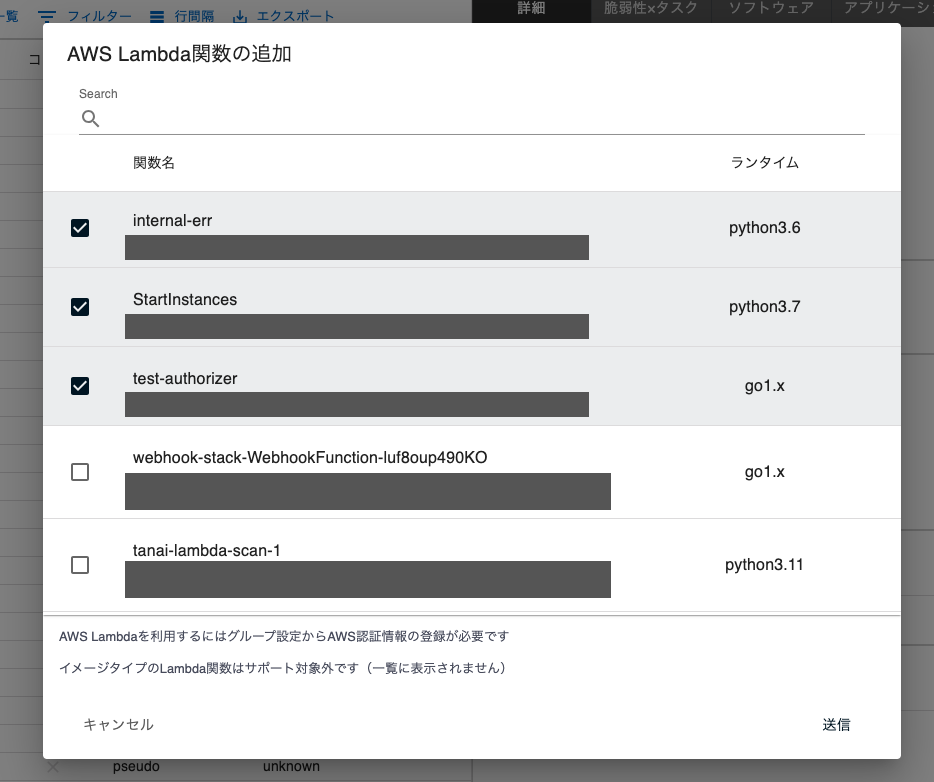Click the ランタイム column header
Viewport: 934px width, 782px height.
pos(765,163)
